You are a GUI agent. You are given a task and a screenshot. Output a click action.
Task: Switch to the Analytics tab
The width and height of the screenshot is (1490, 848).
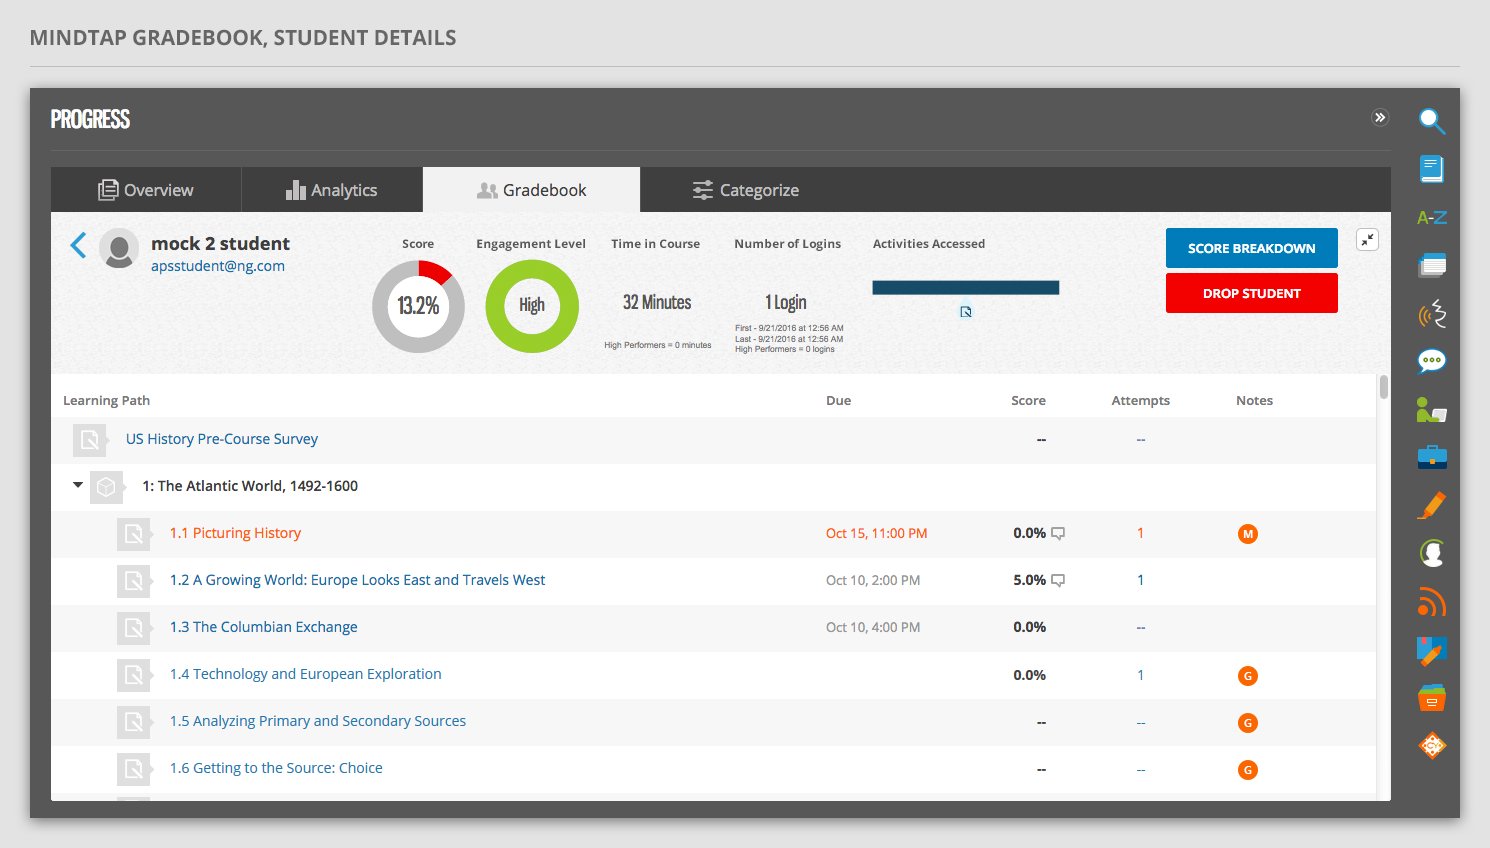[x=332, y=190]
